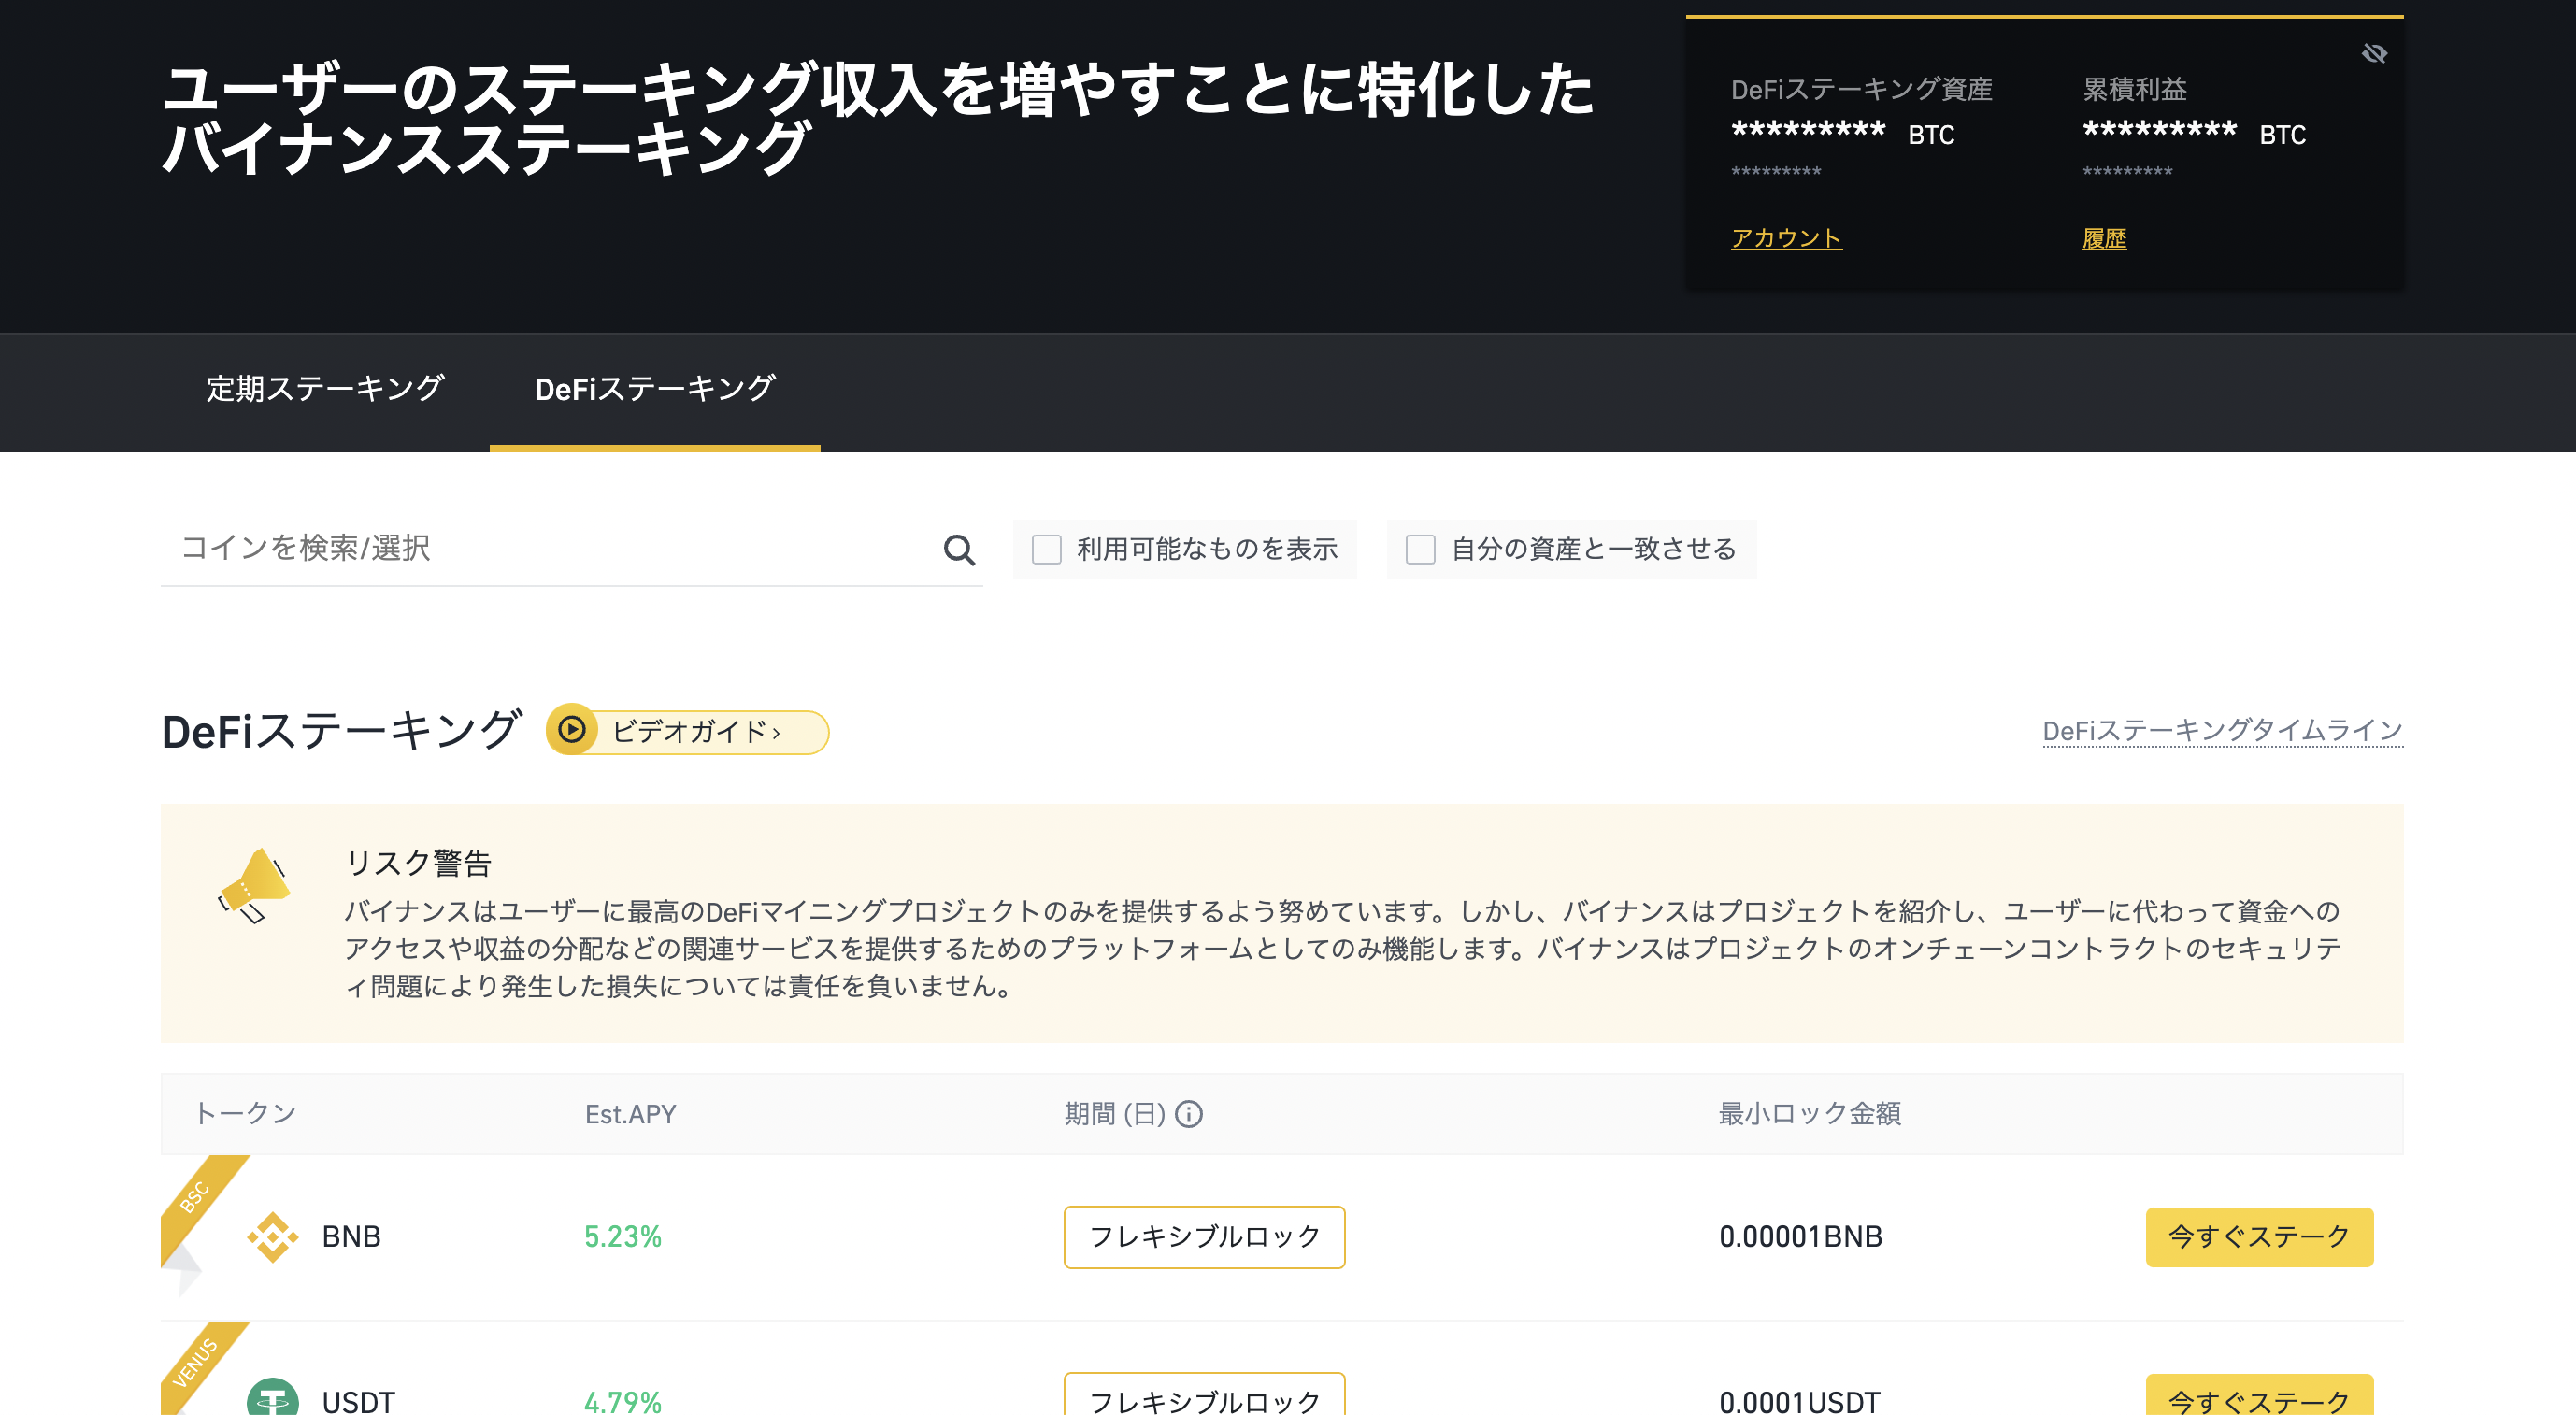Open the ビデオガイド button
The width and height of the screenshot is (2576, 1415).
click(x=687, y=731)
